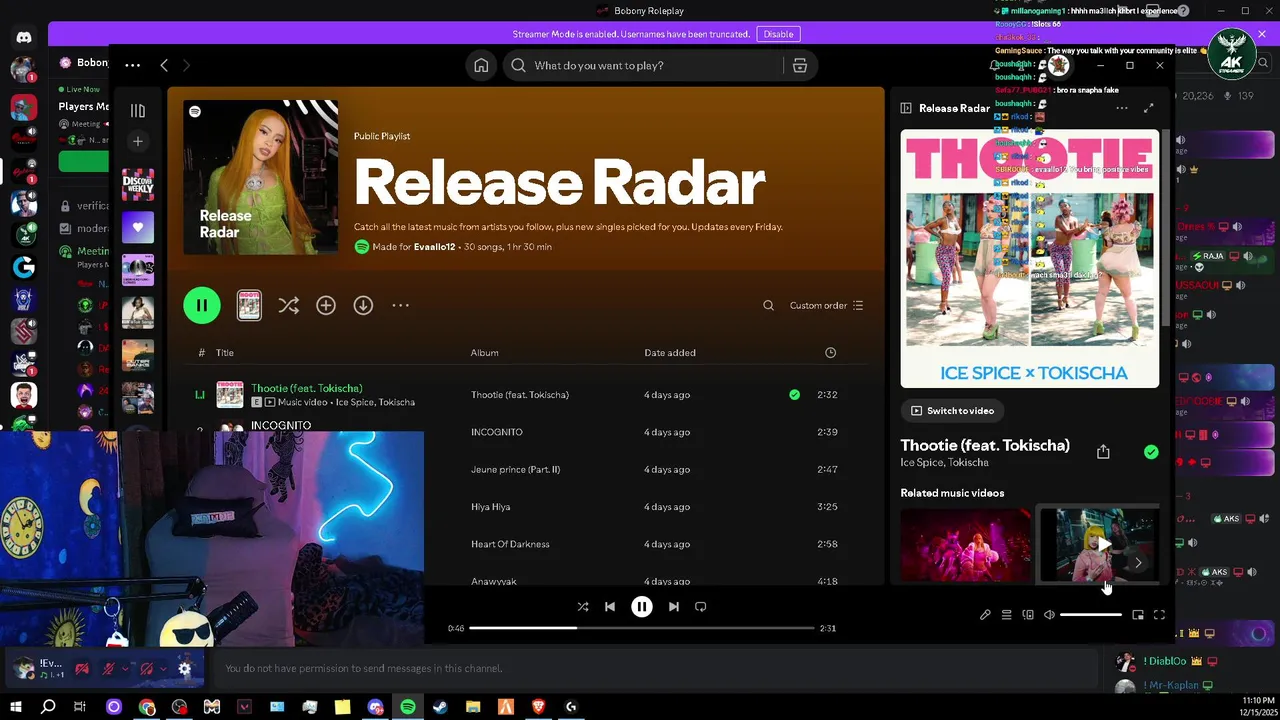Open Jeune prince (Part. II) album

pyautogui.click(x=515, y=469)
